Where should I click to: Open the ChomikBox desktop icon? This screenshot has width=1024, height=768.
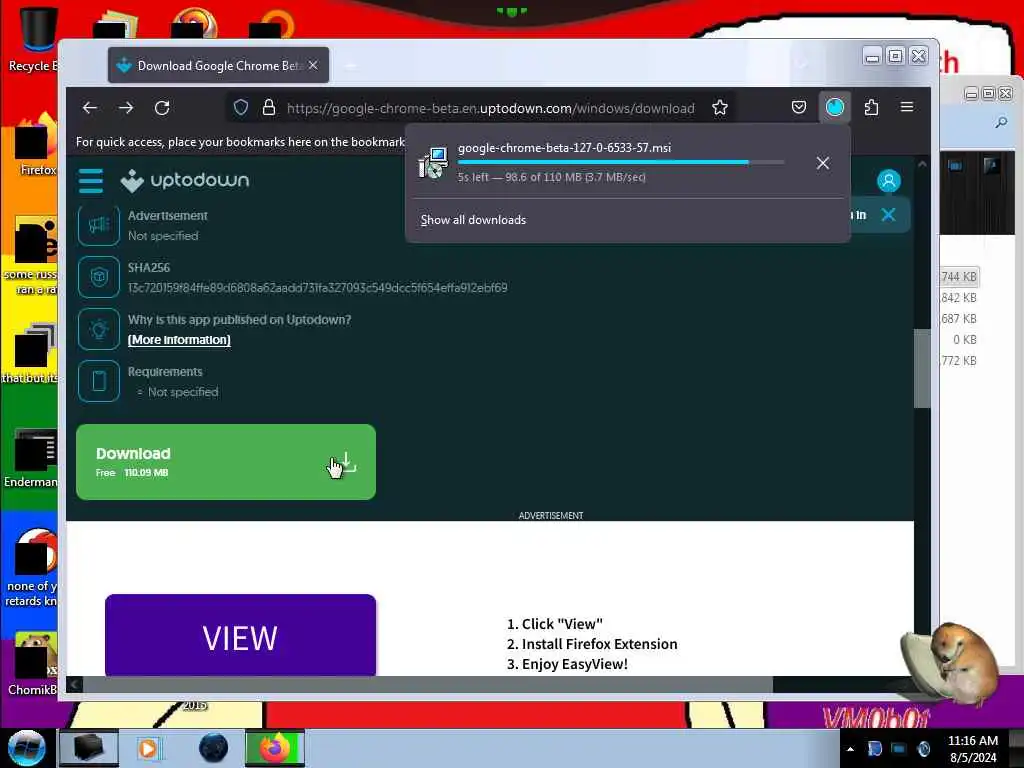pos(33,665)
